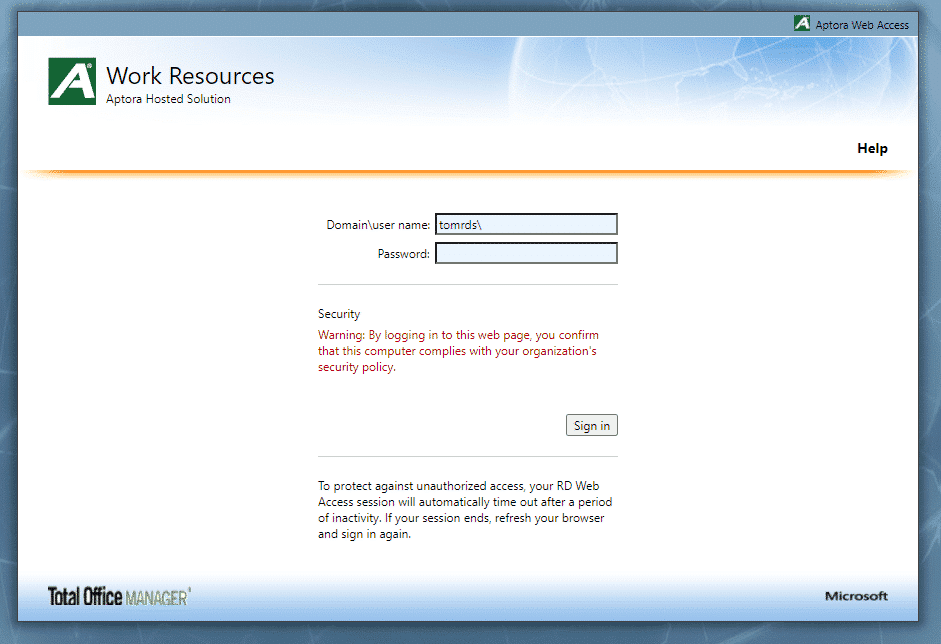This screenshot has height=644, width=941.
Task: Open the Help link
Action: pyautogui.click(x=872, y=148)
